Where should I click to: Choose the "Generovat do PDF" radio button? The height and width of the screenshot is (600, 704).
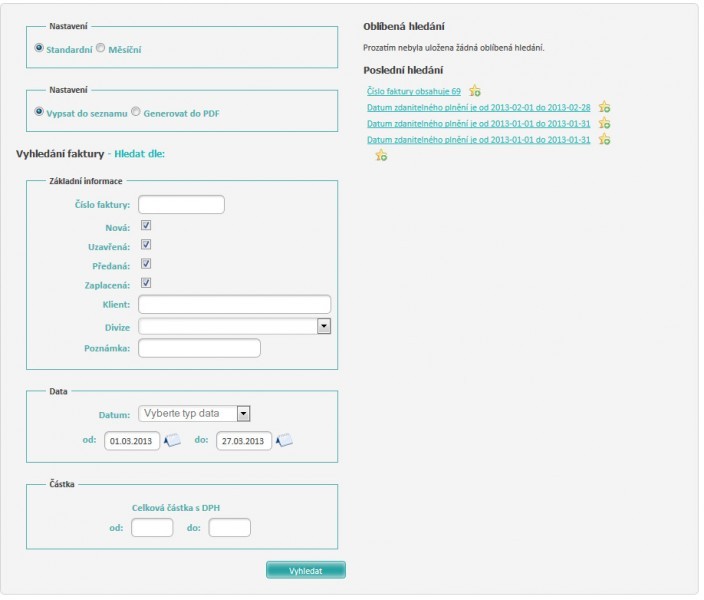137,112
